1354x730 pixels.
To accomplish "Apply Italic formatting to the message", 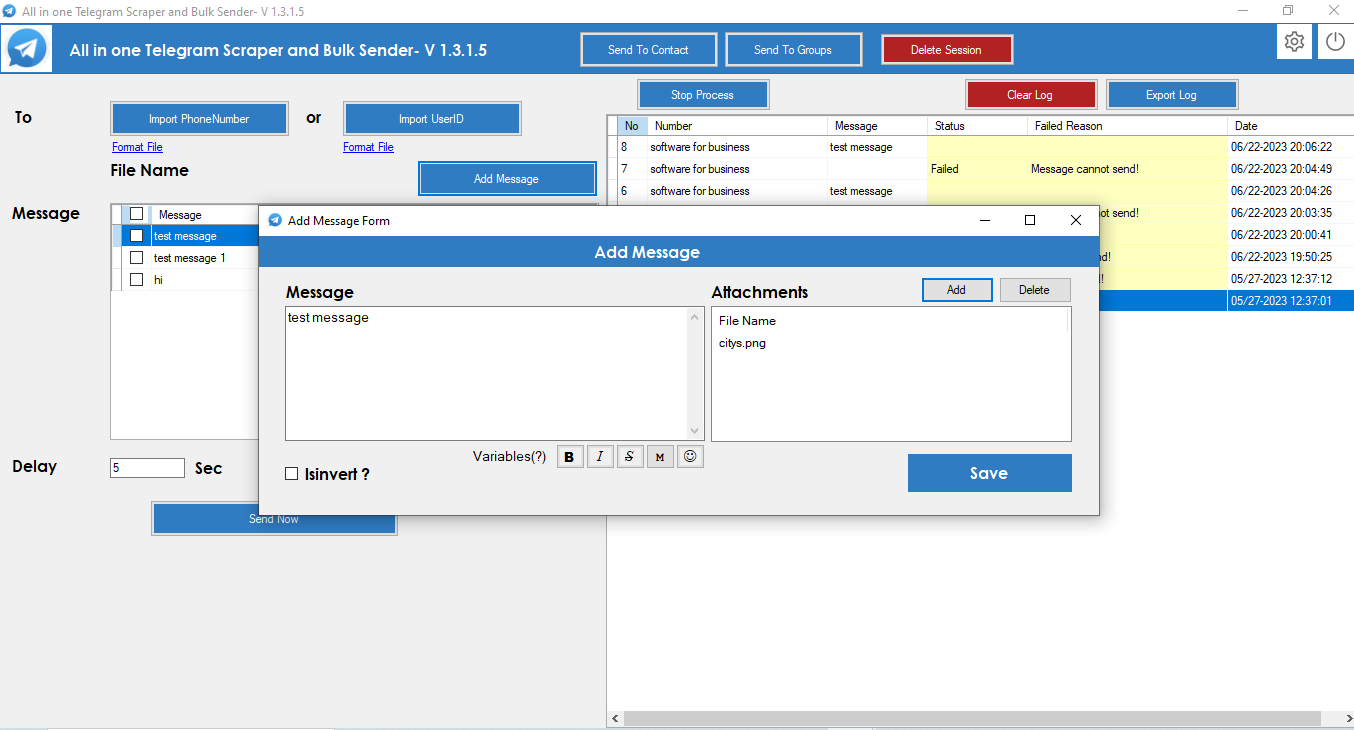I will tap(599, 456).
